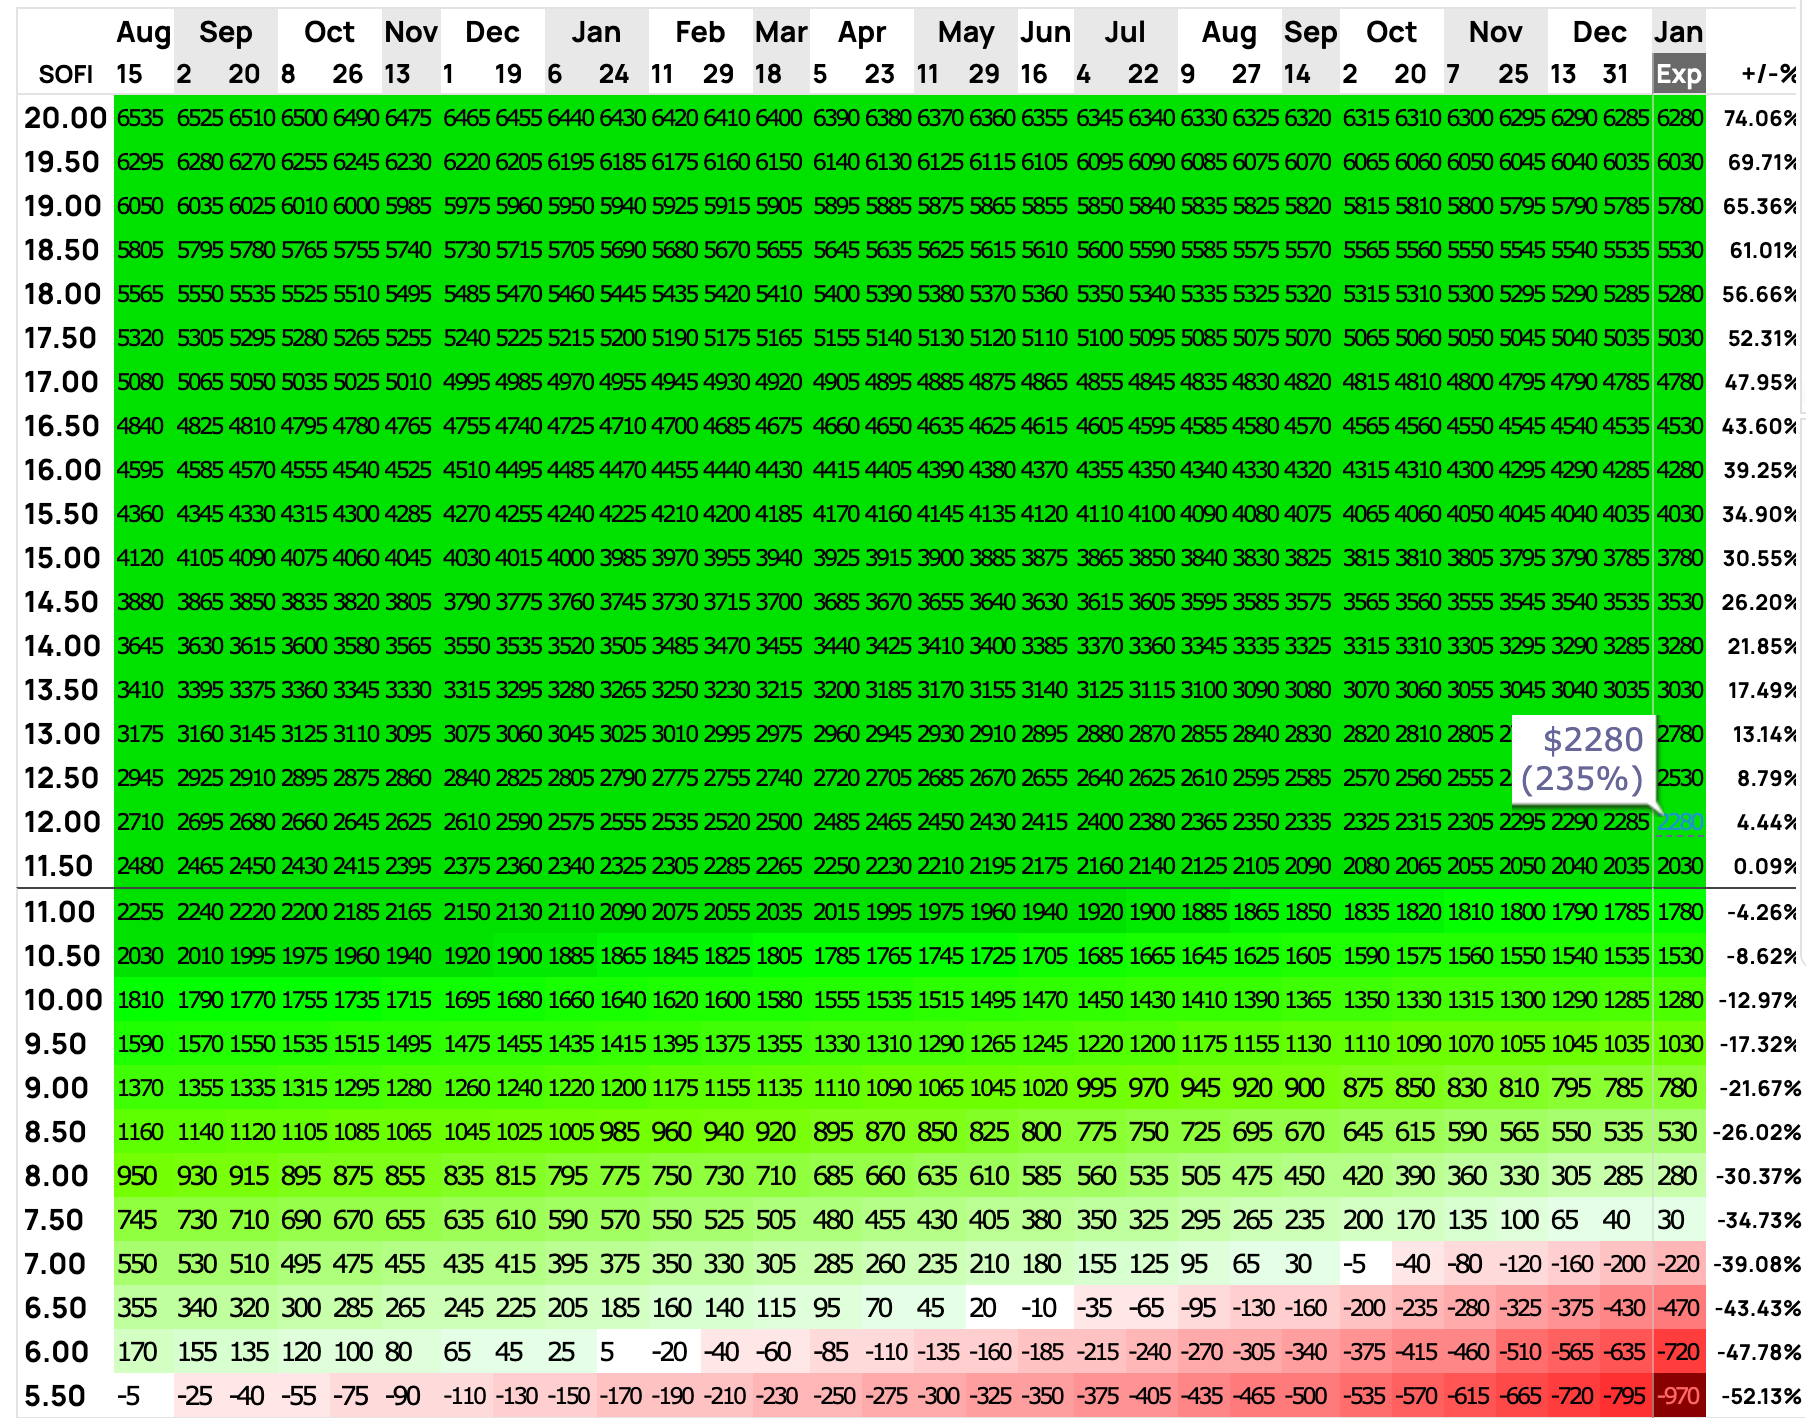Viewport: 1806px width, 1418px height.
Task: Click the -720 expiration cell in 6.00 row
Action: tap(1678, 1352)
